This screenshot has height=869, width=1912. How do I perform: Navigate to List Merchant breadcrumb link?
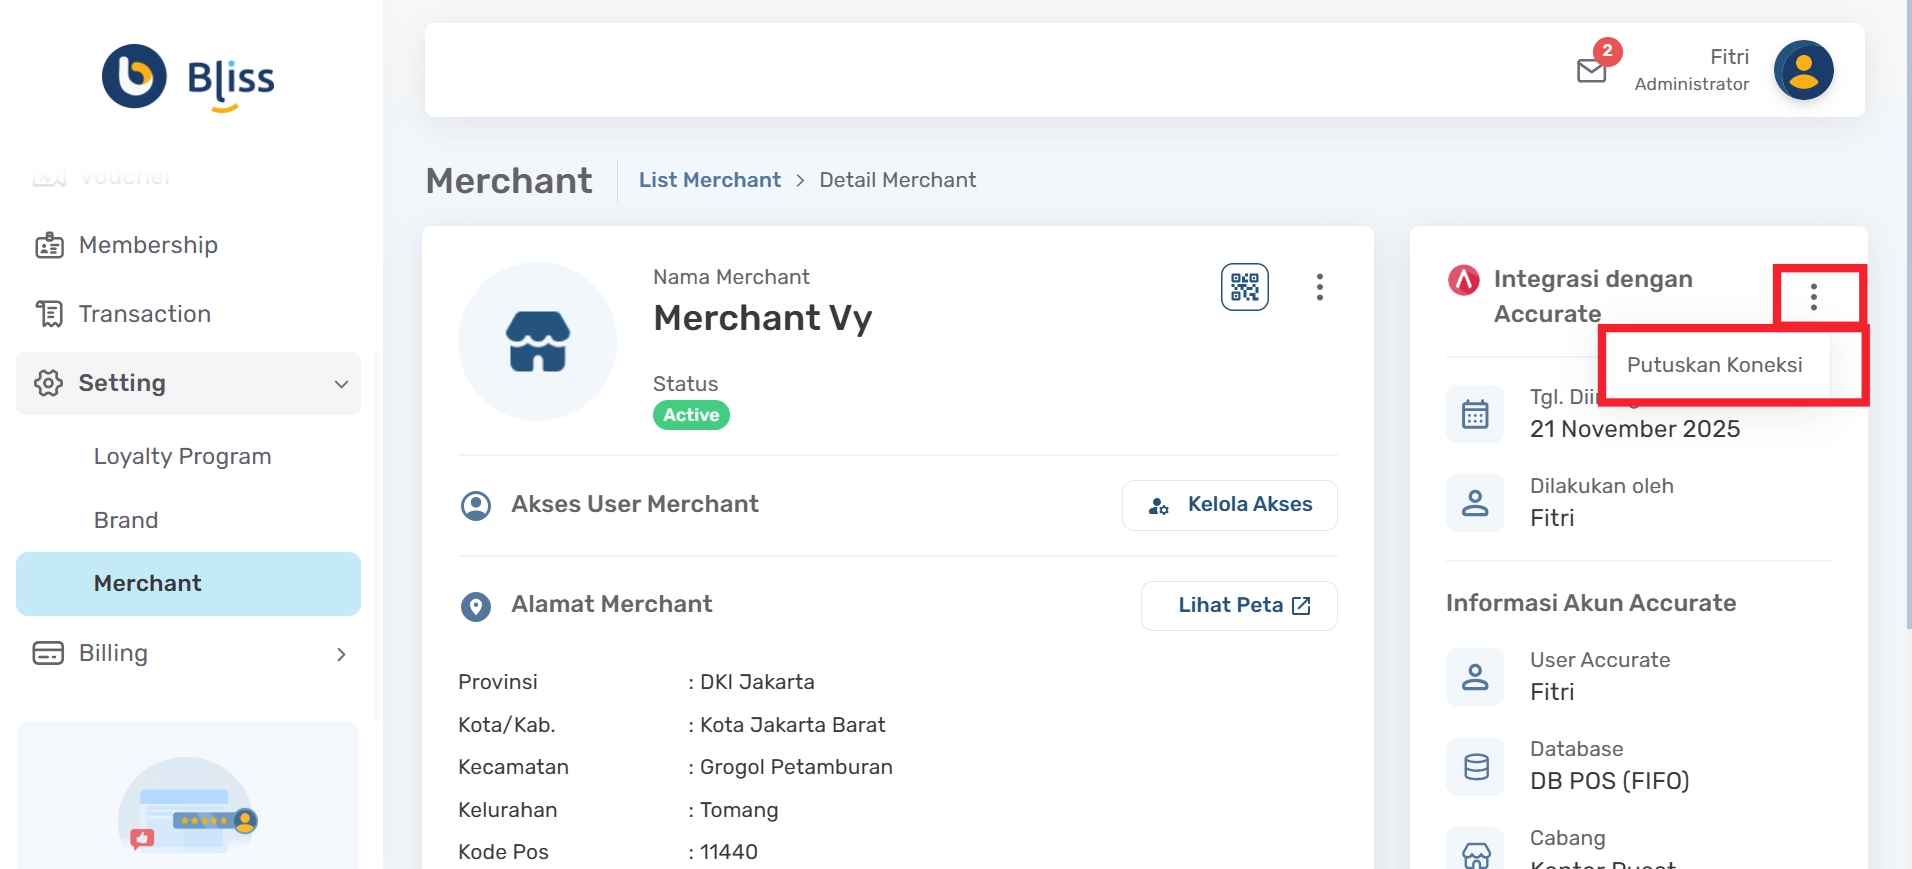click(709, 180)
